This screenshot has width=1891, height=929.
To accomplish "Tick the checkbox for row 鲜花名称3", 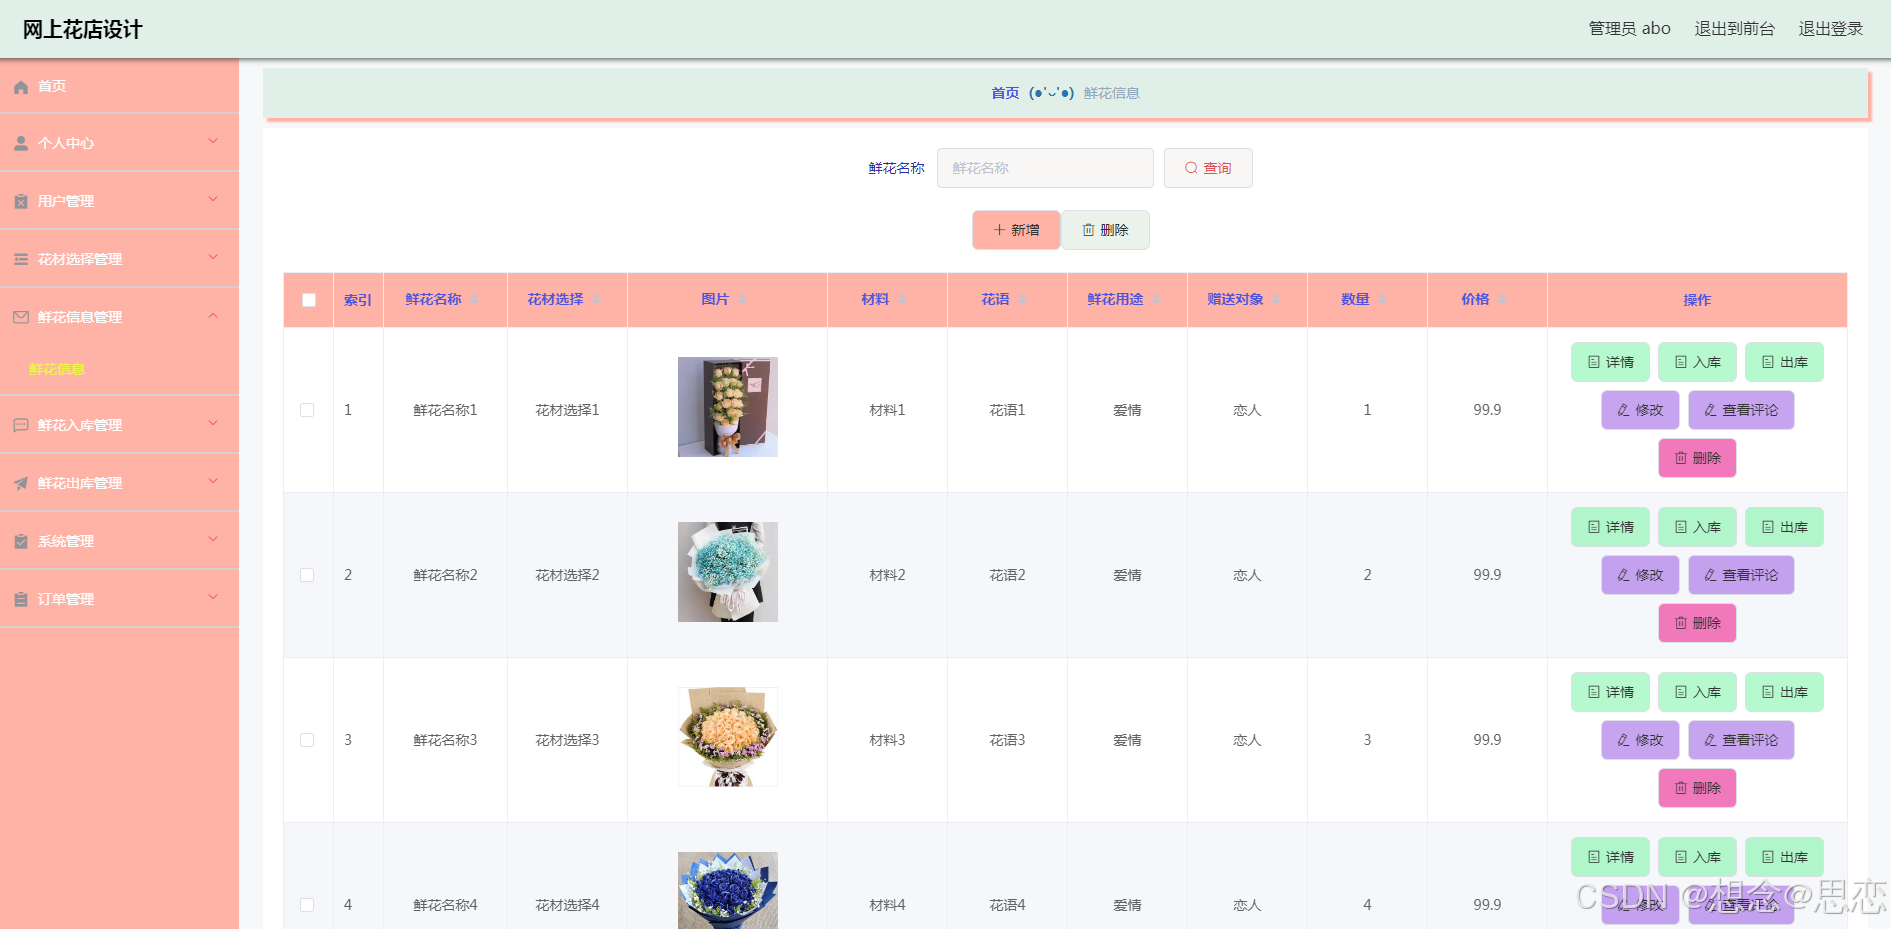I will pyautogui.click(x=307, y=740).
